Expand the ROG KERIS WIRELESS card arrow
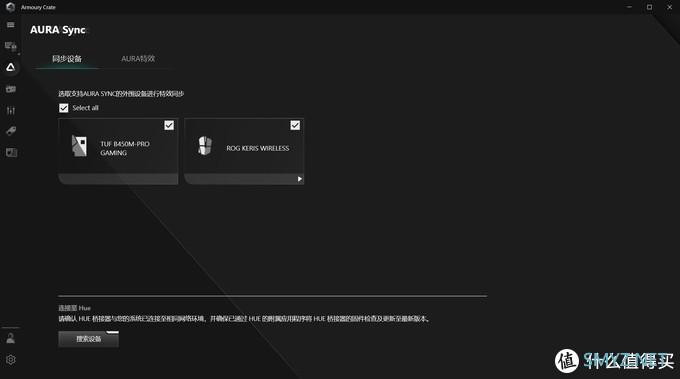 coord(299,179)
